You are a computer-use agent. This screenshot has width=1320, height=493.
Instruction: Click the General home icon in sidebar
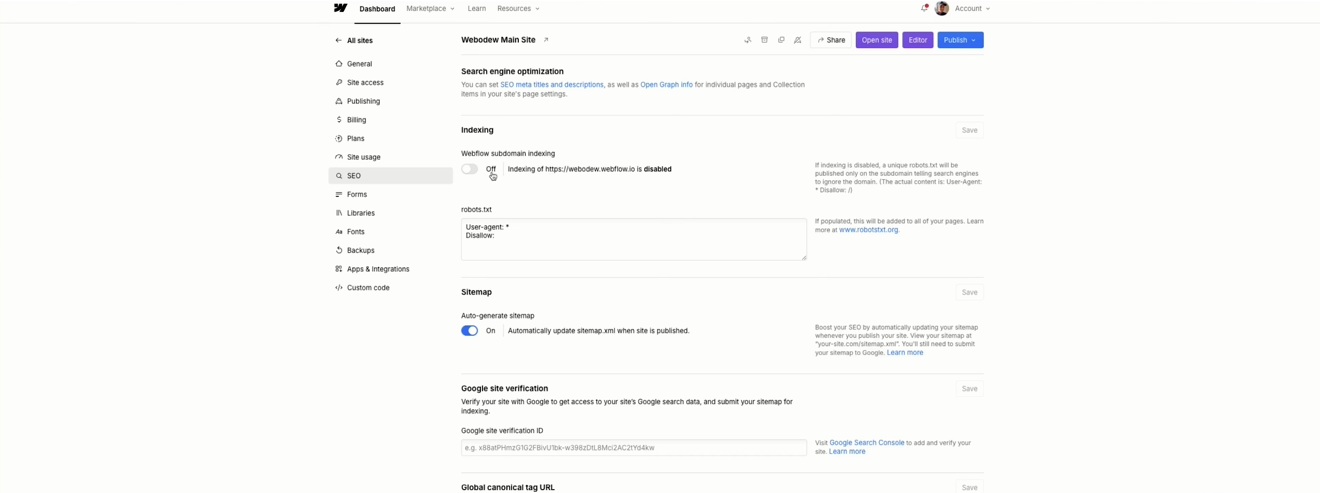339,64
